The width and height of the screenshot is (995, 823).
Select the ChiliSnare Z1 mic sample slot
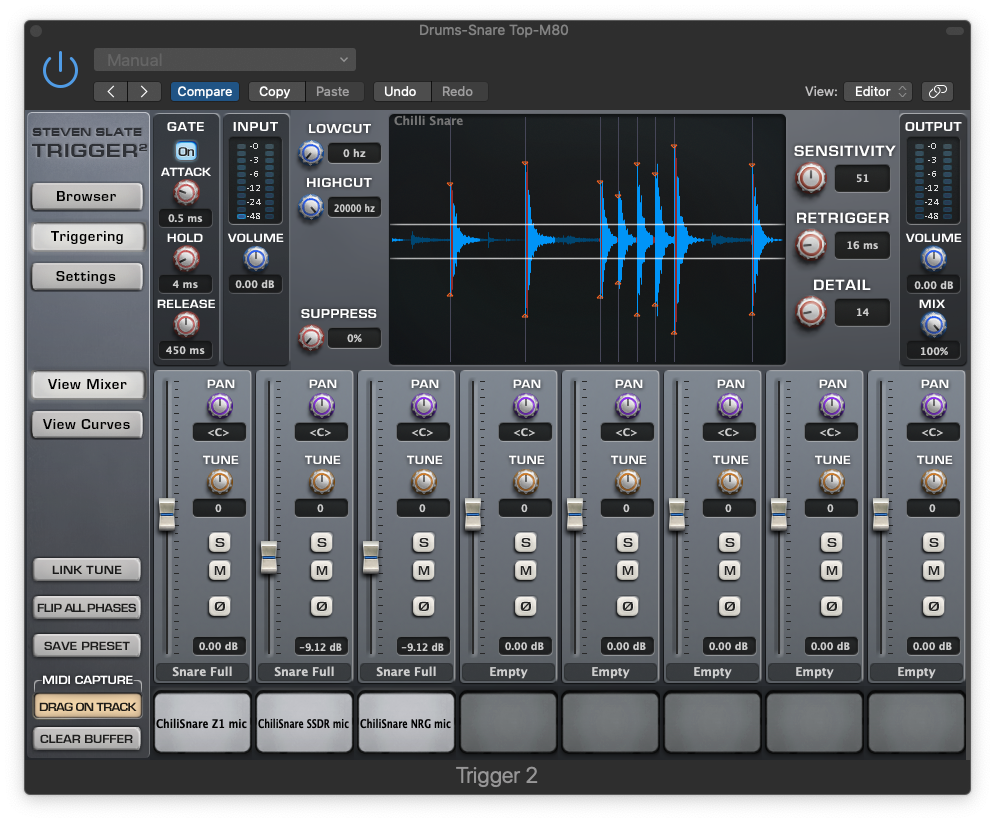[x=202, y=723]
